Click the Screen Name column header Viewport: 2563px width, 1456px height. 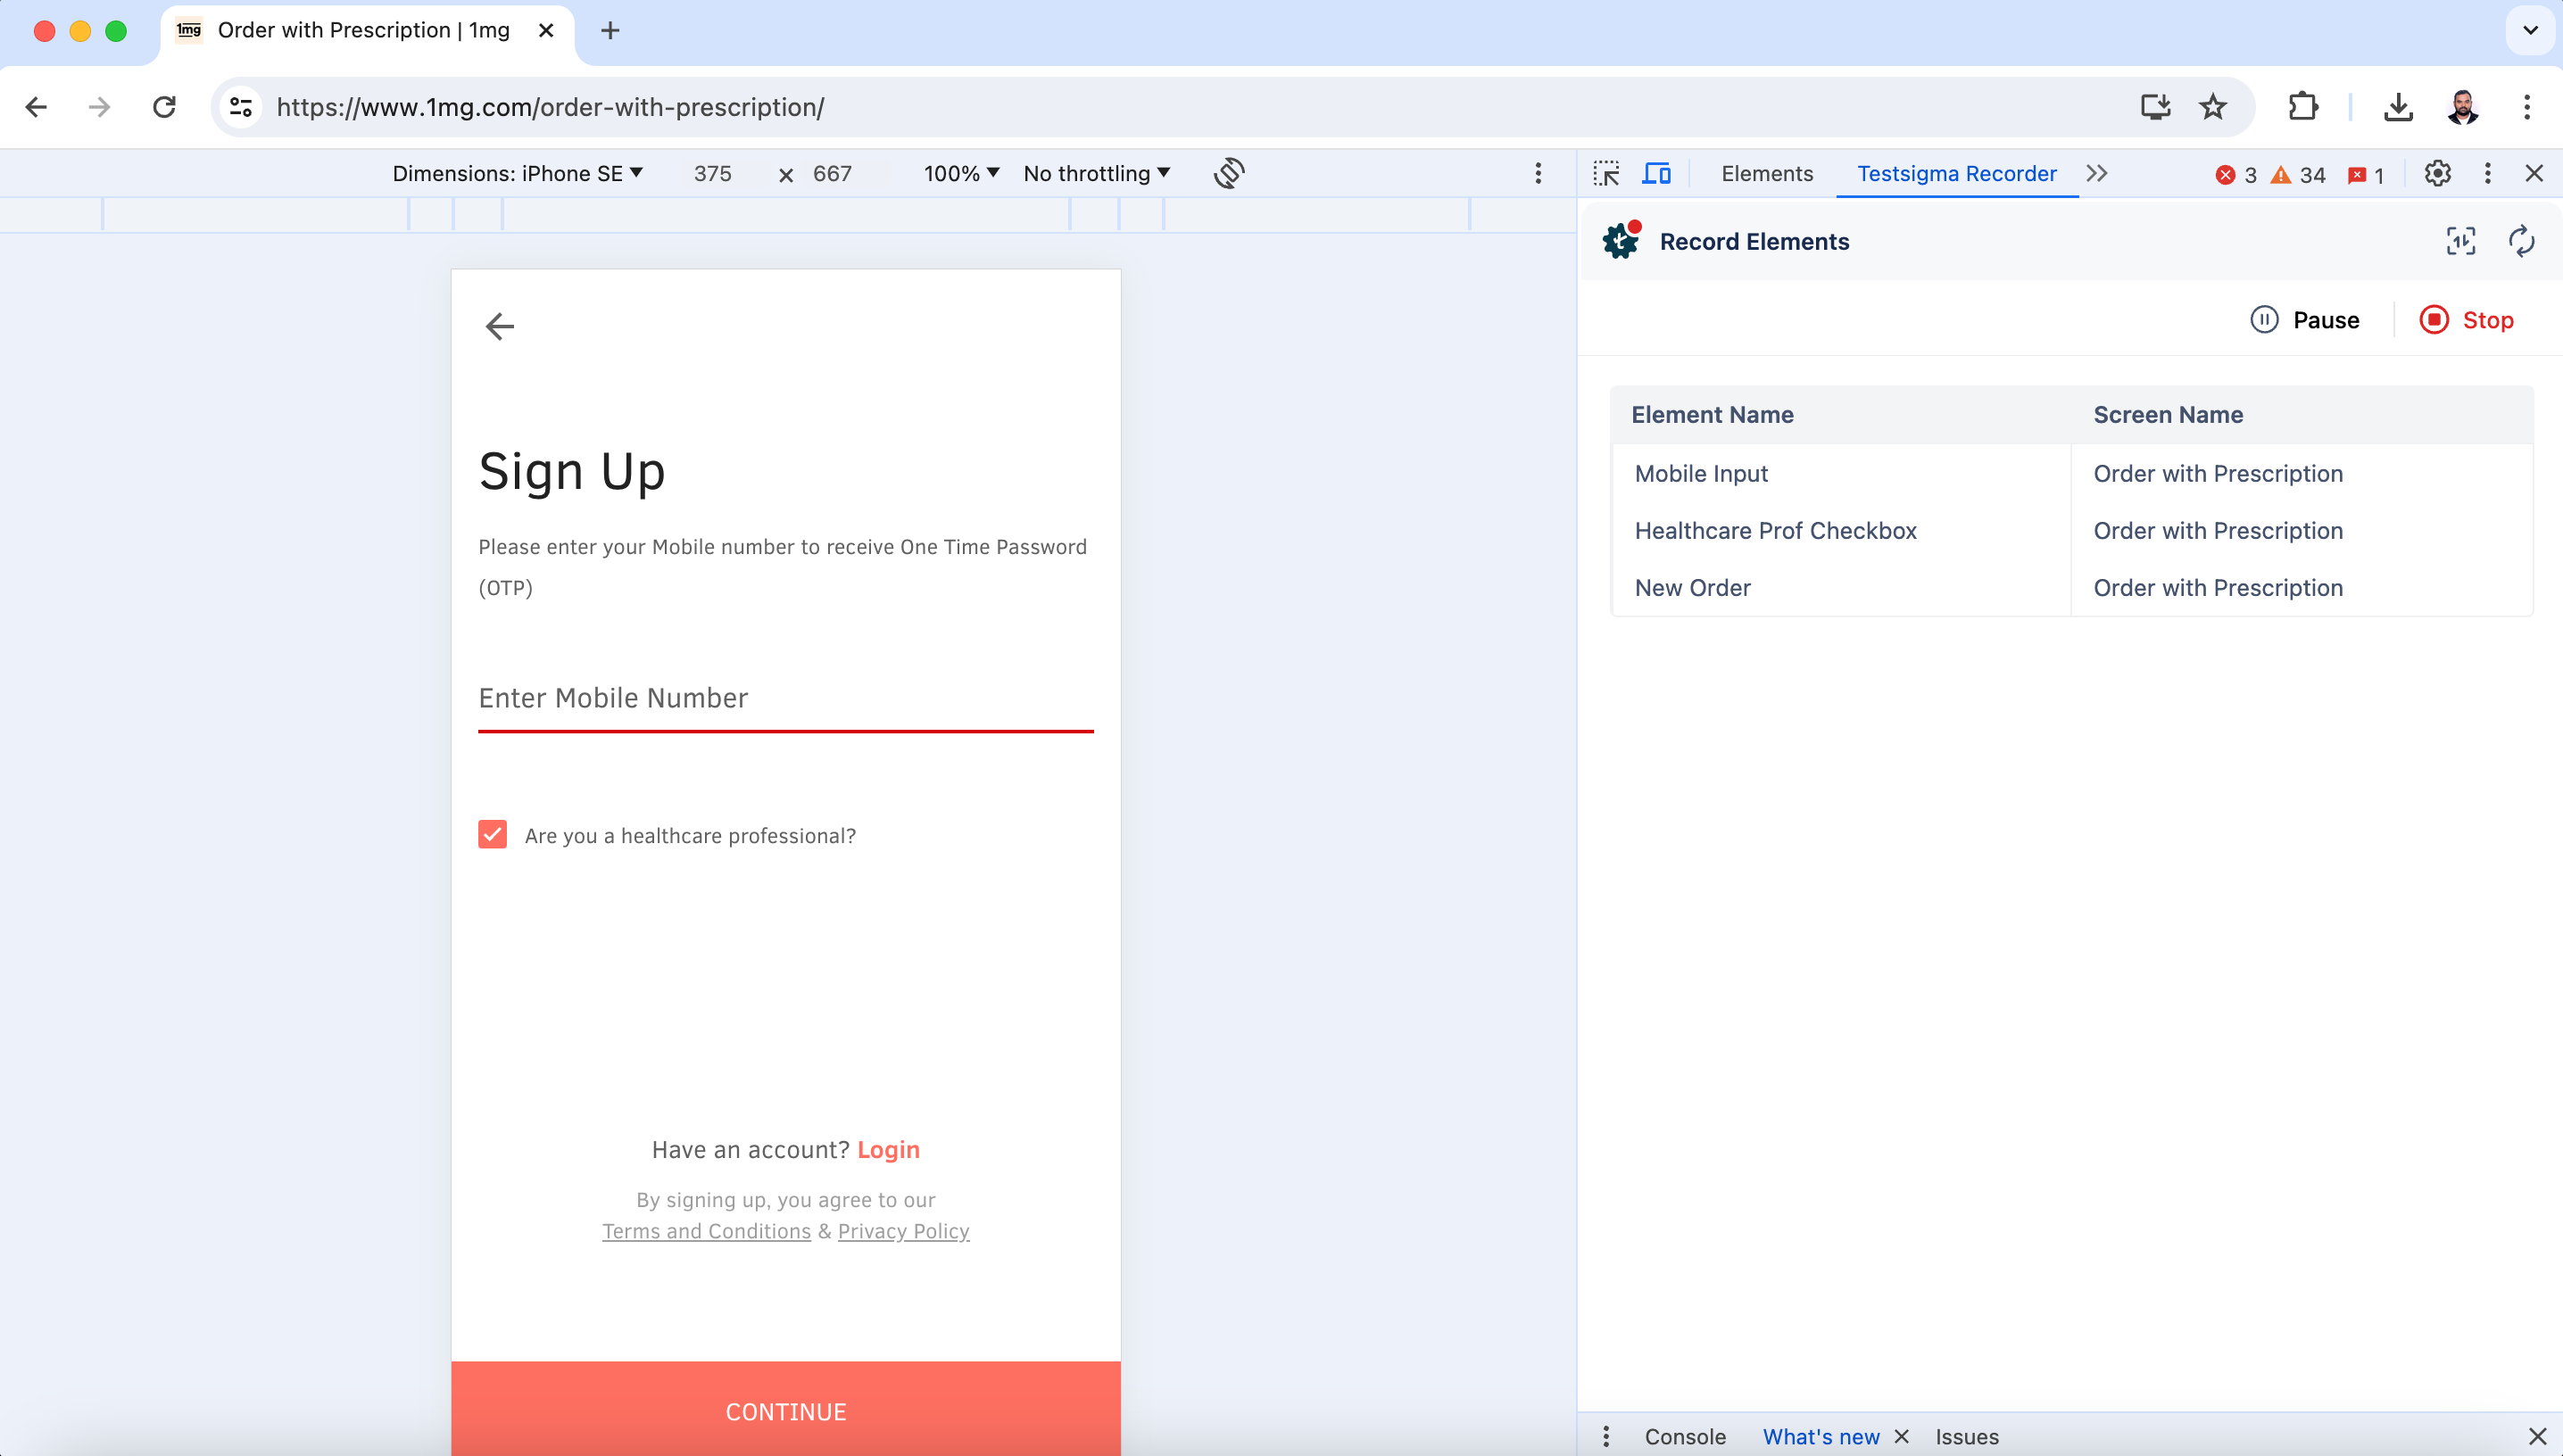2168,414
